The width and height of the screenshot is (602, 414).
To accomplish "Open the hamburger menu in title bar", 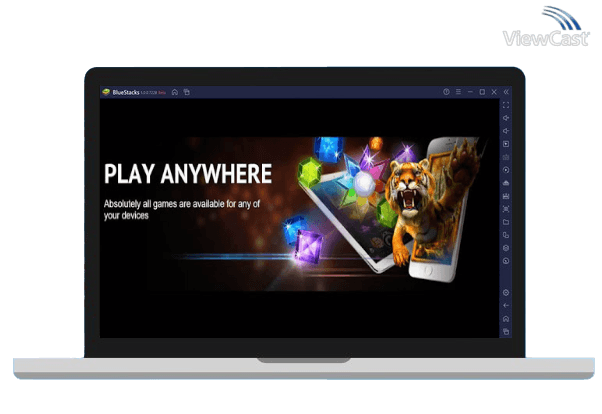I will [x=458, y=92].
